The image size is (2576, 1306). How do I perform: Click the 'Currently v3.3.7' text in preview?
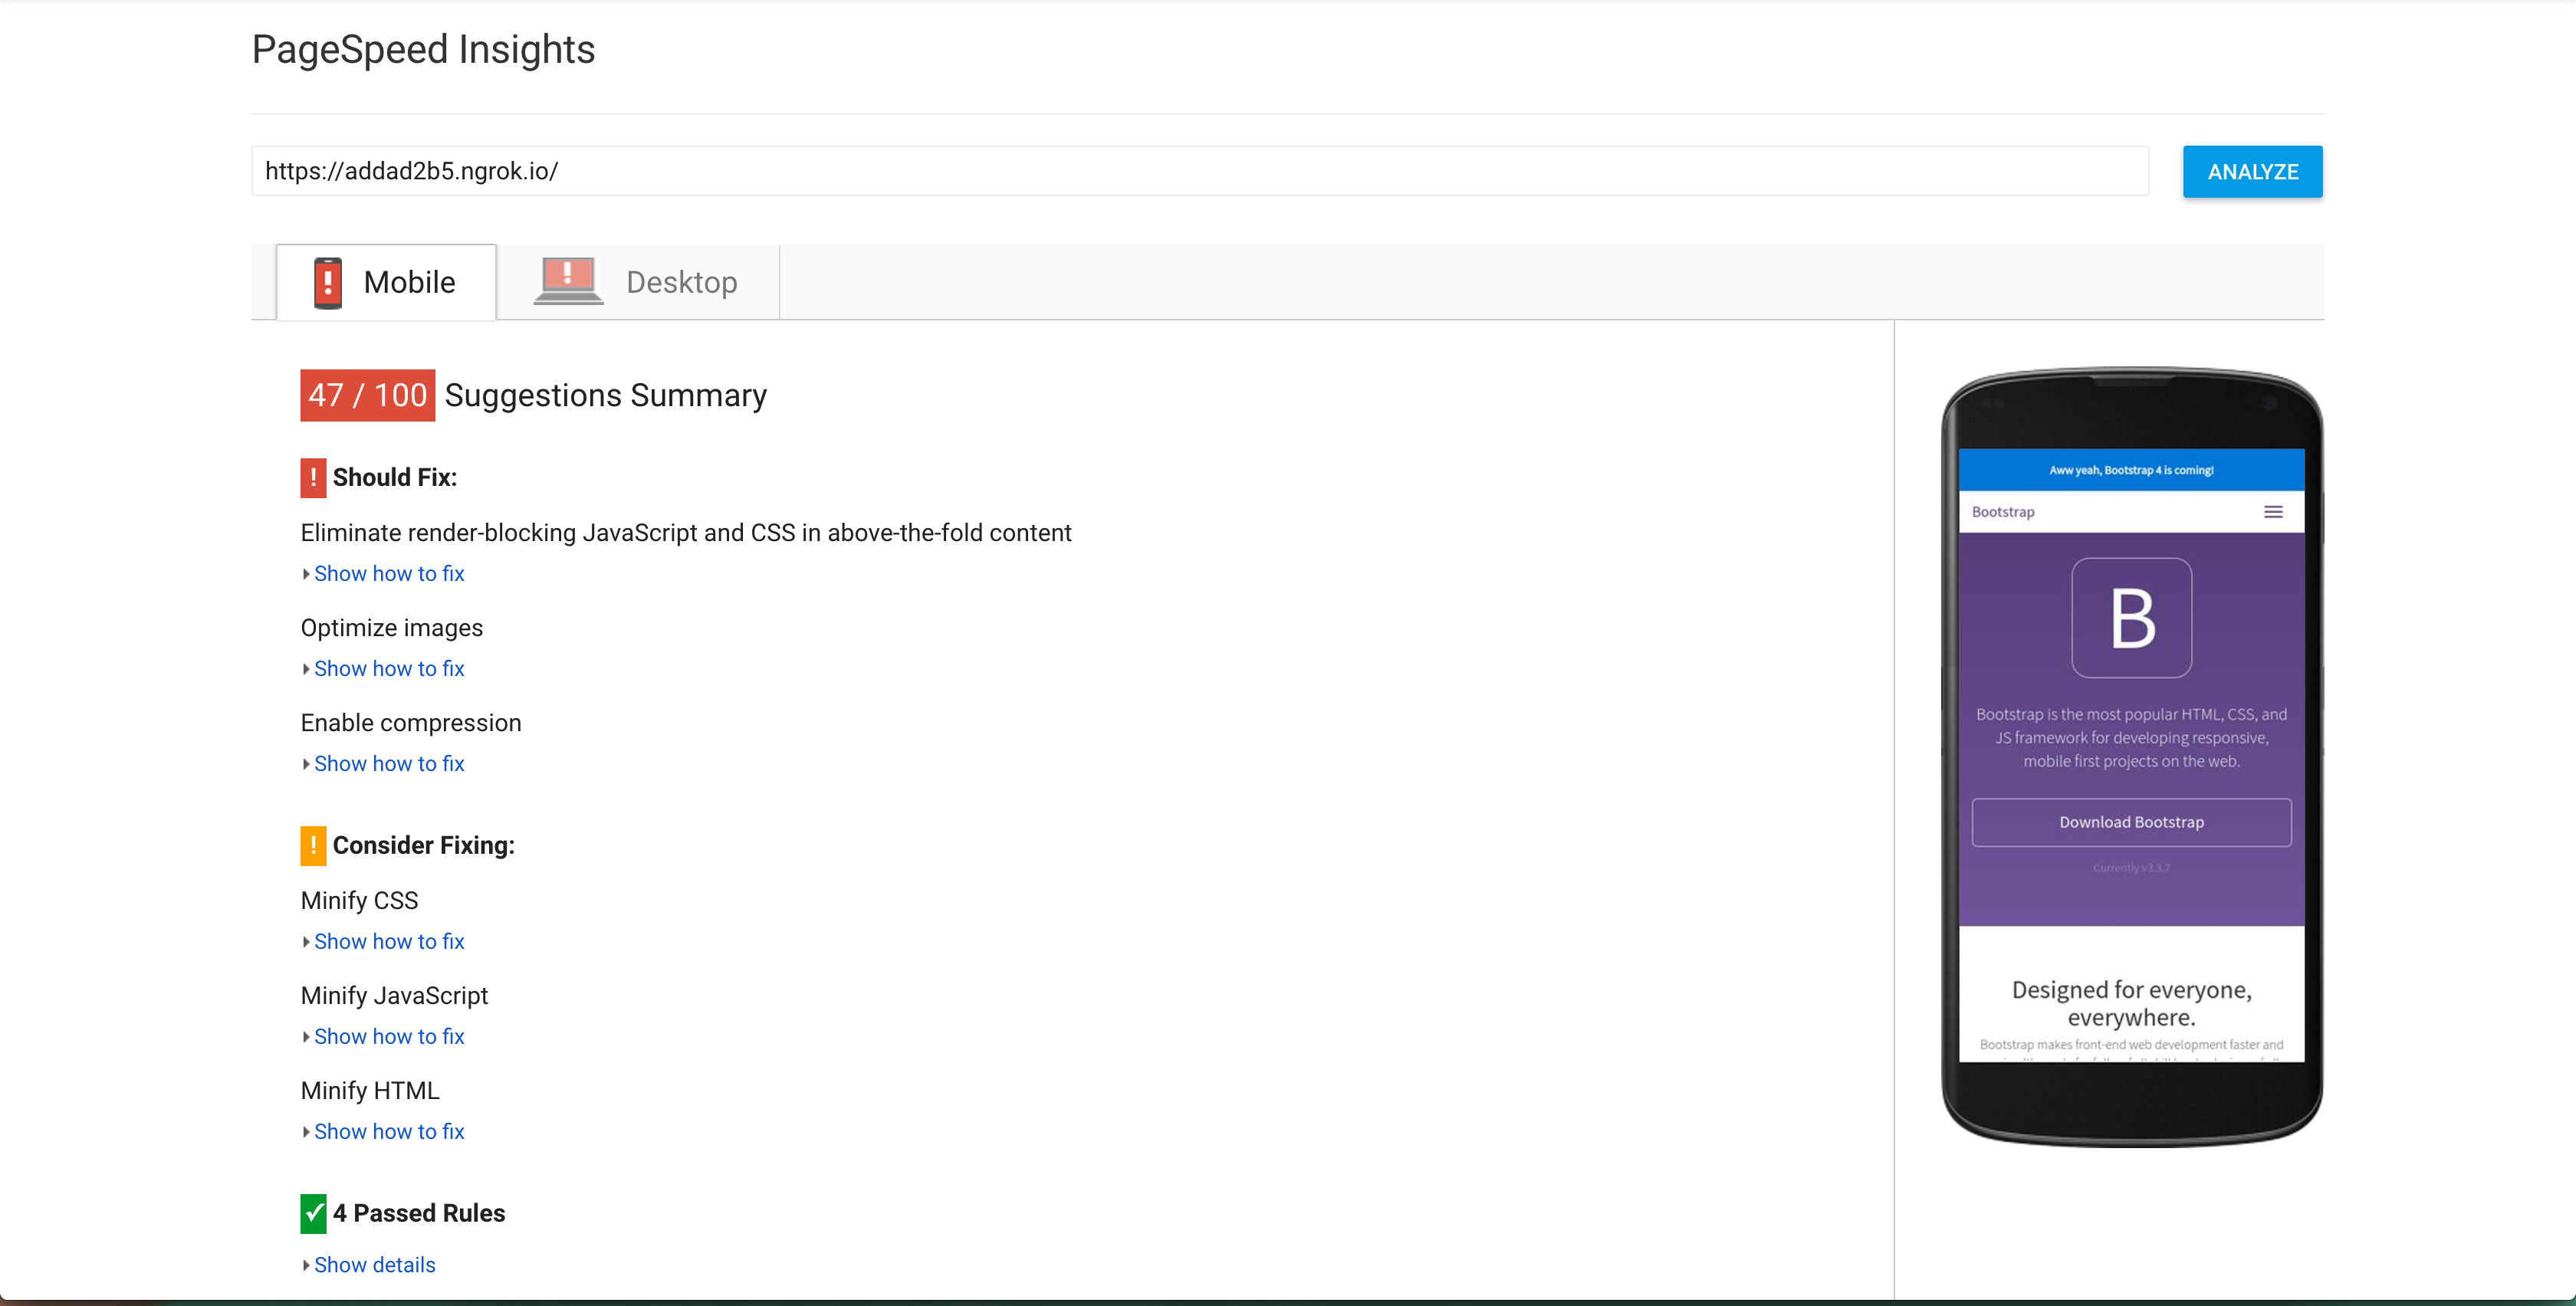pos(2132,868)
